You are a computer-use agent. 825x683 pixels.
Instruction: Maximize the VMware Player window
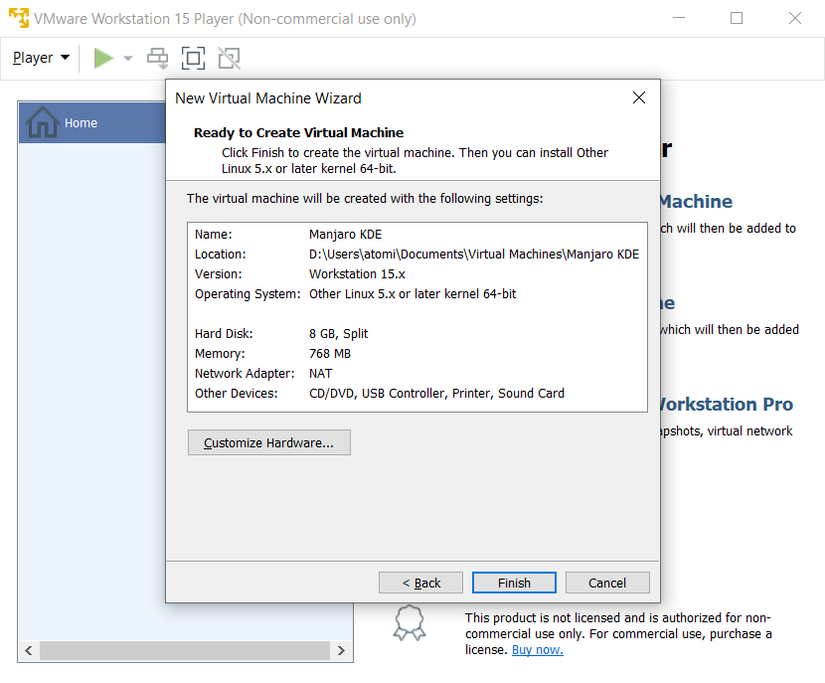point(736,18)
